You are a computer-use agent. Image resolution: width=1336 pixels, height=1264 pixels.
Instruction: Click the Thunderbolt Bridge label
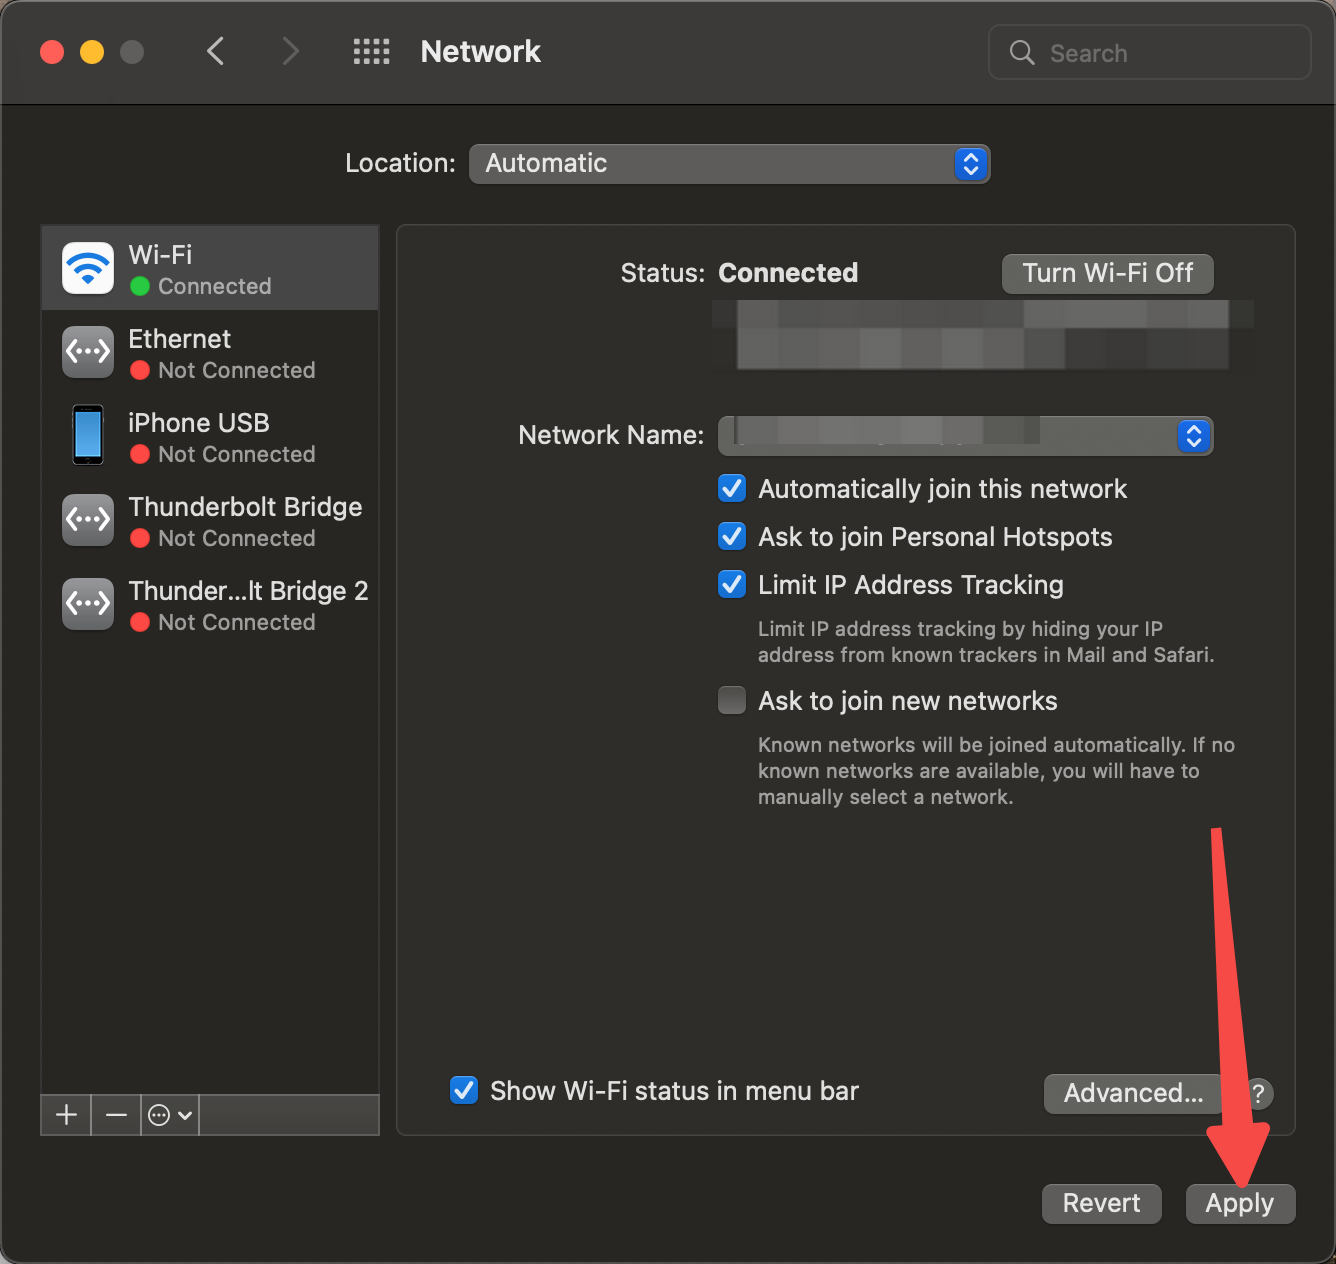pyautogui.click(x=245, y=507)
